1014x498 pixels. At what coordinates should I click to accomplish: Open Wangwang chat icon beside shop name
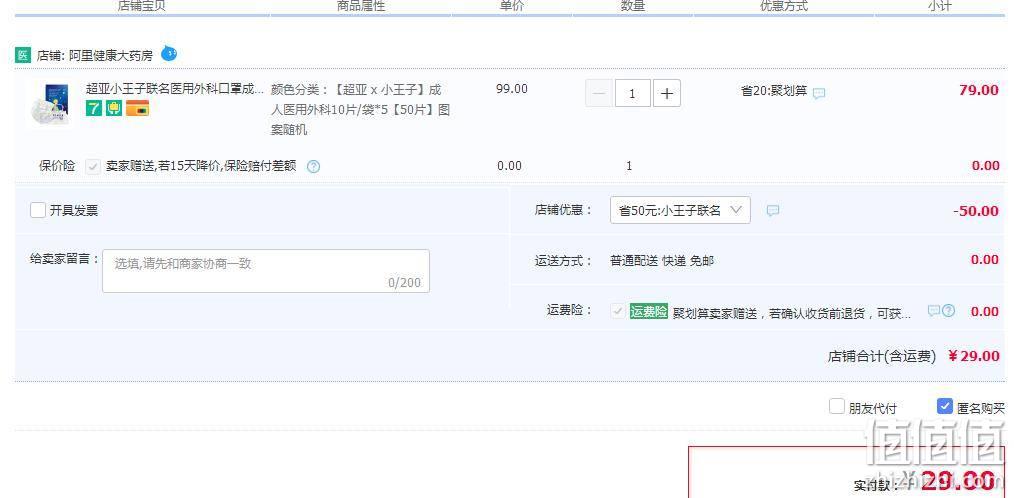169,53
